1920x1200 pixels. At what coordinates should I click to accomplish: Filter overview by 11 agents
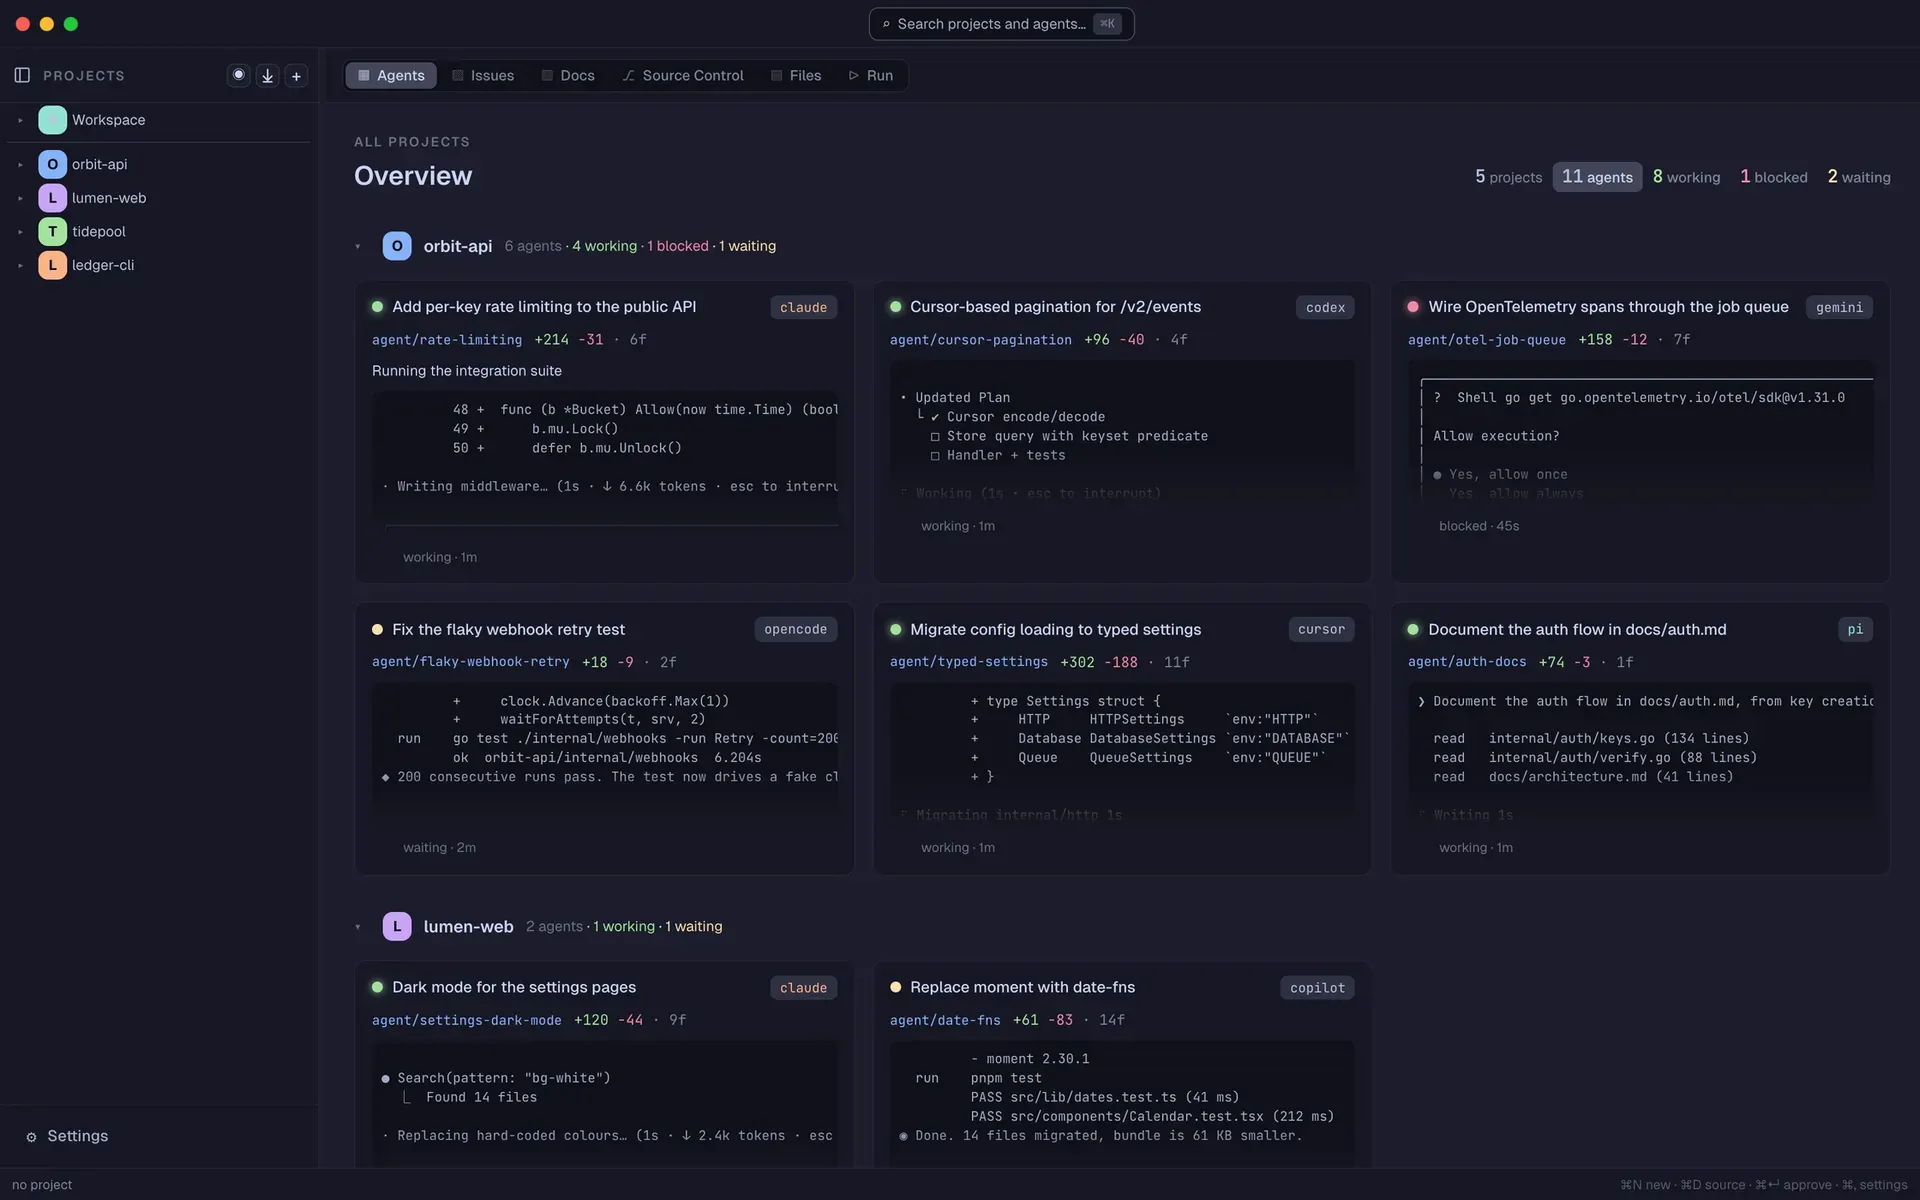tap(1597, 177)
